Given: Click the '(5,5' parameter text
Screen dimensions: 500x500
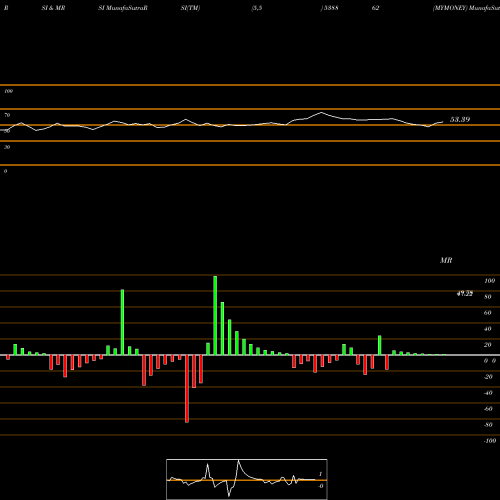Looking at the screenshot, I should click(x=257, y=8).
